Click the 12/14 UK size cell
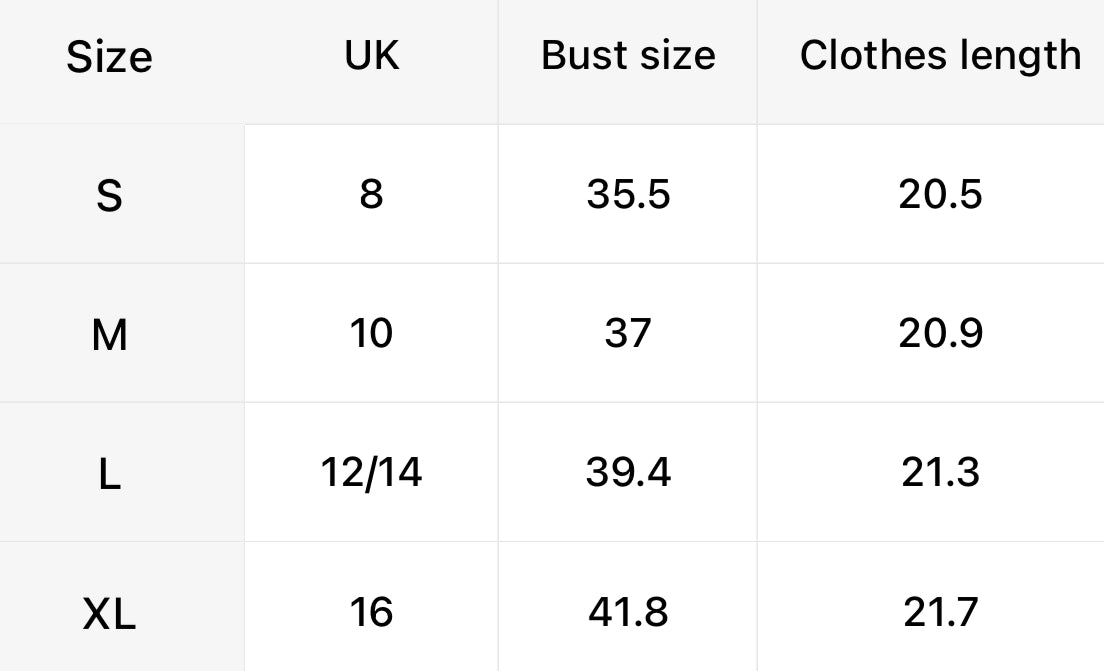 coord(372,472)
